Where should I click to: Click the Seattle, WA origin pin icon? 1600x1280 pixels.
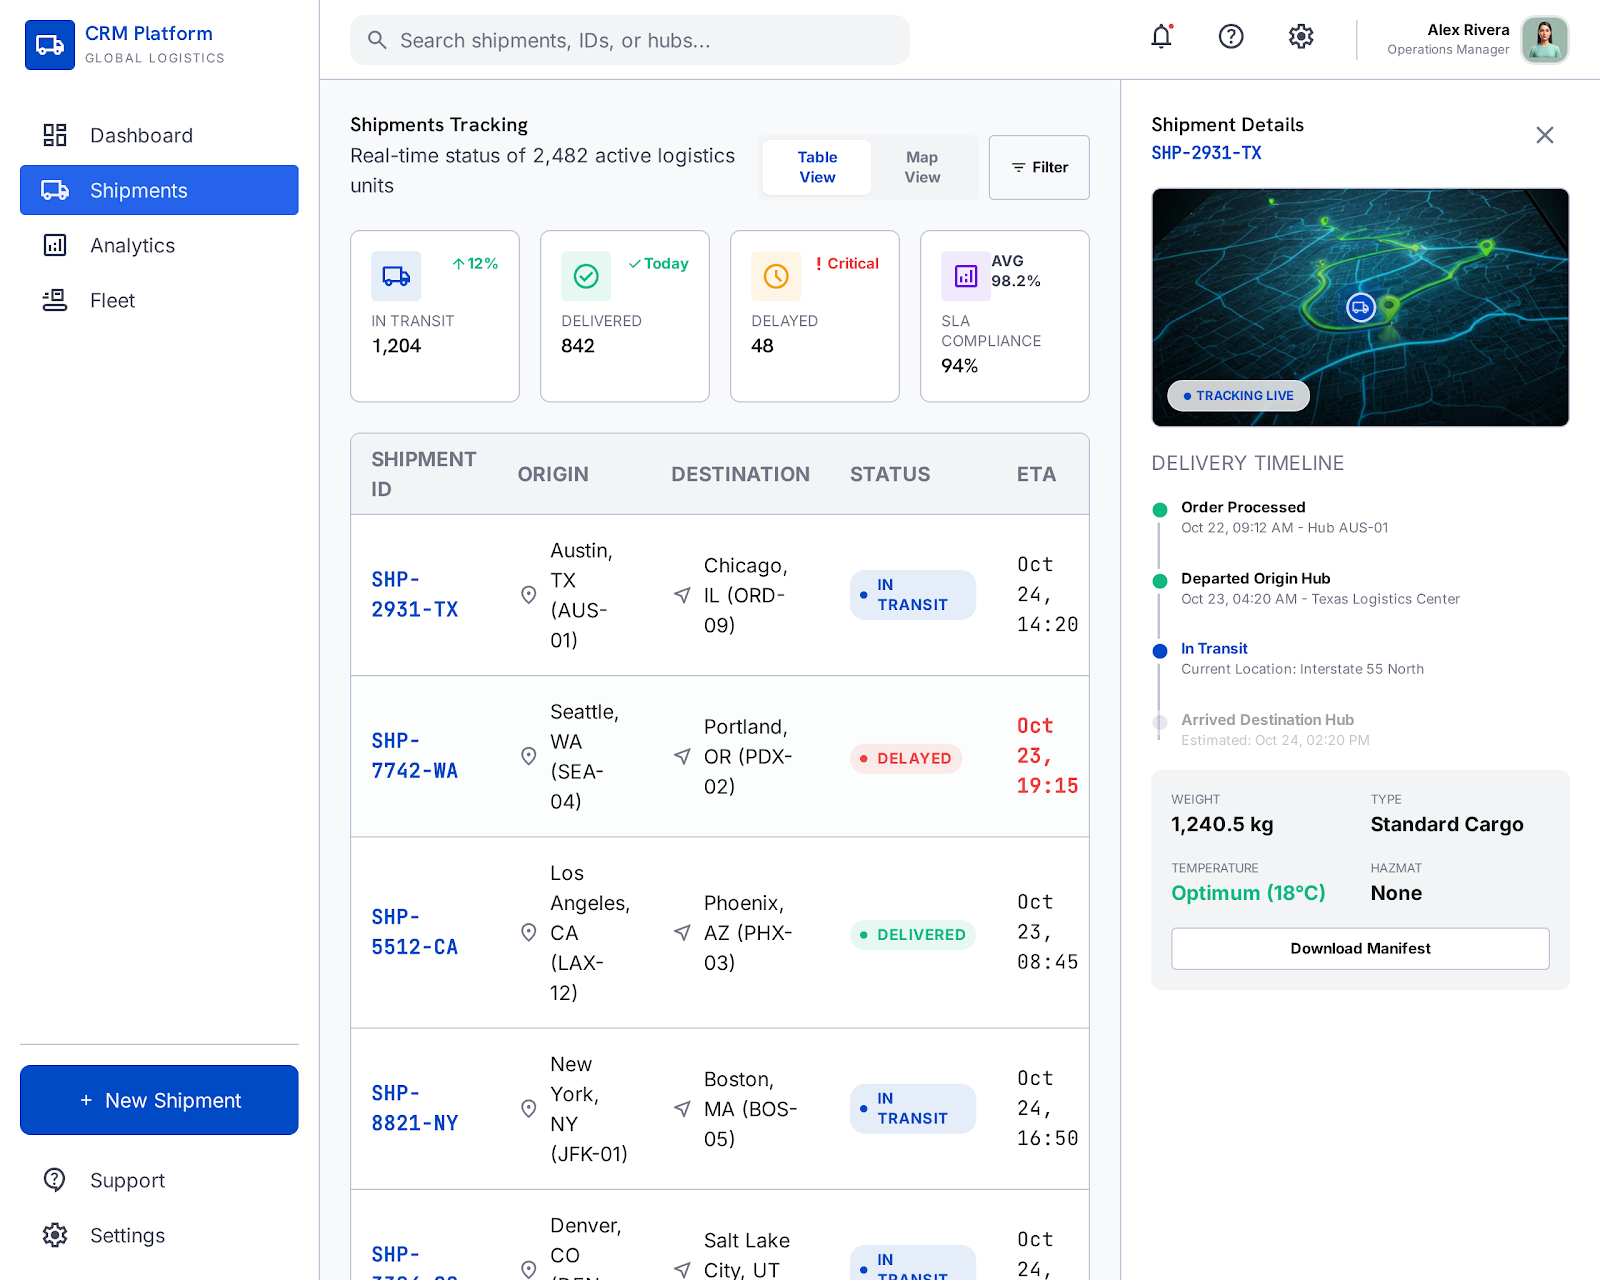click(x=529, y=756)
